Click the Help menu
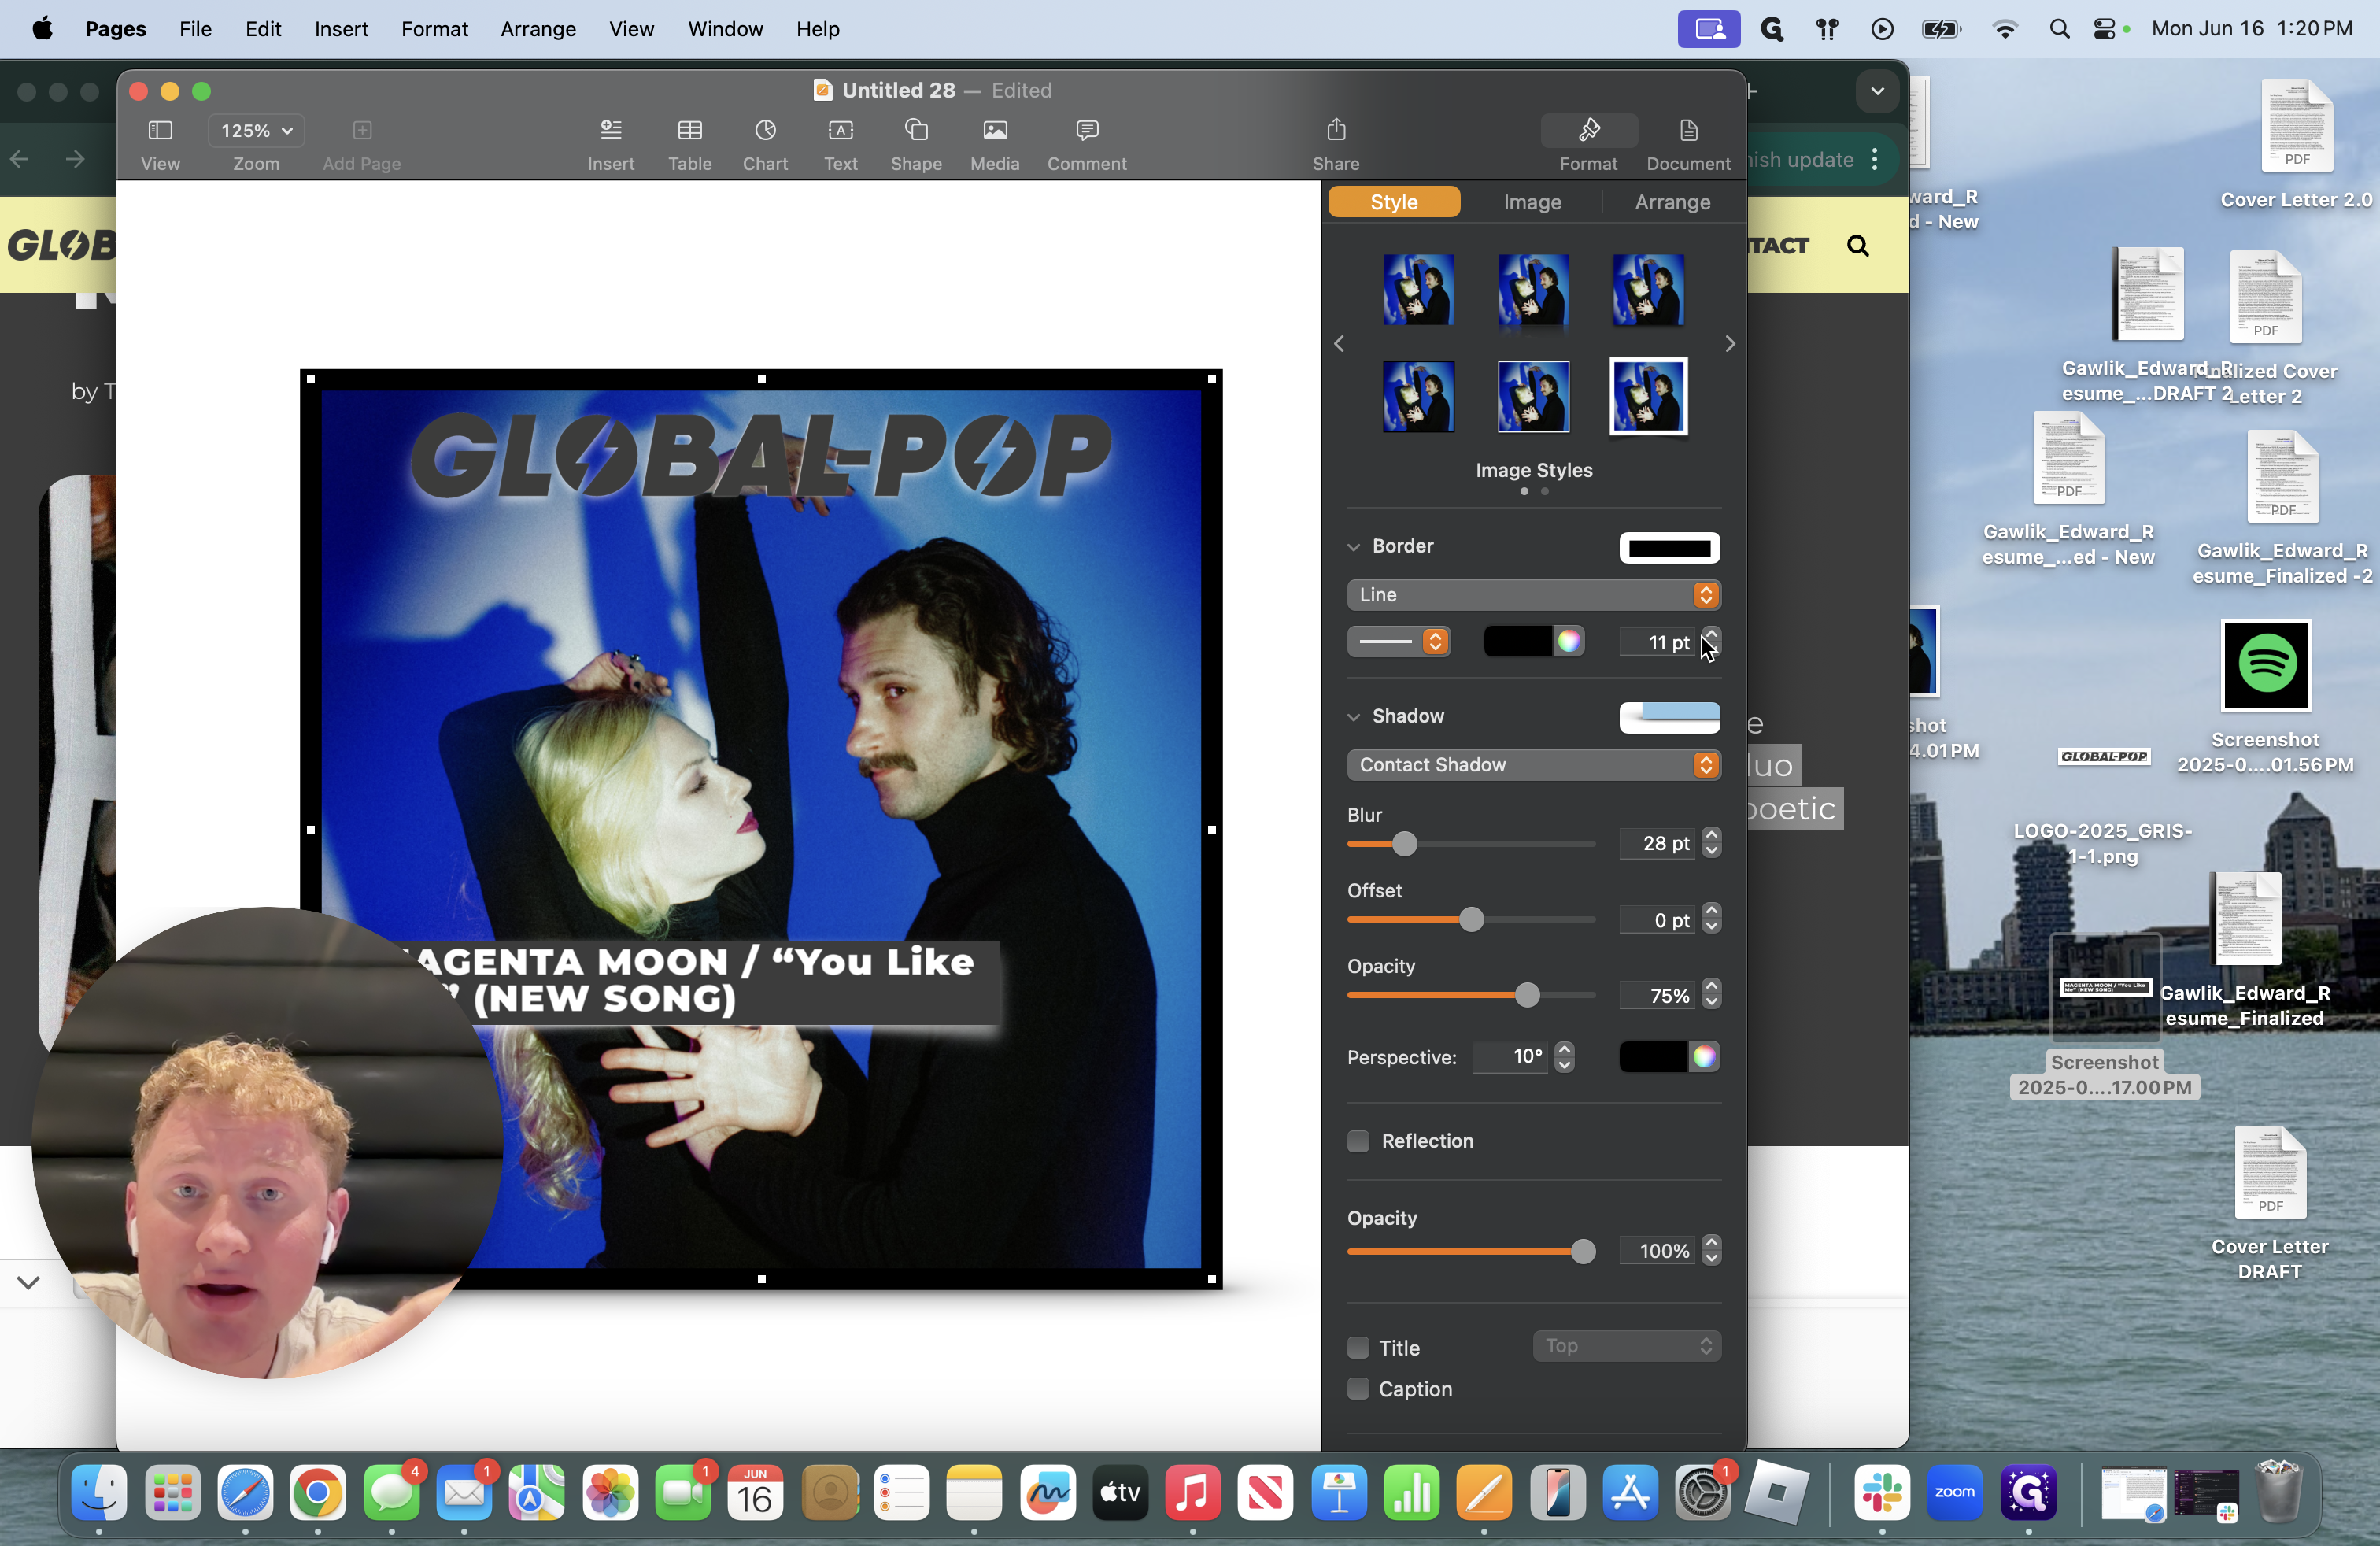The width and height of the screenshot is (2380, 1546). [x=817, y=29]
